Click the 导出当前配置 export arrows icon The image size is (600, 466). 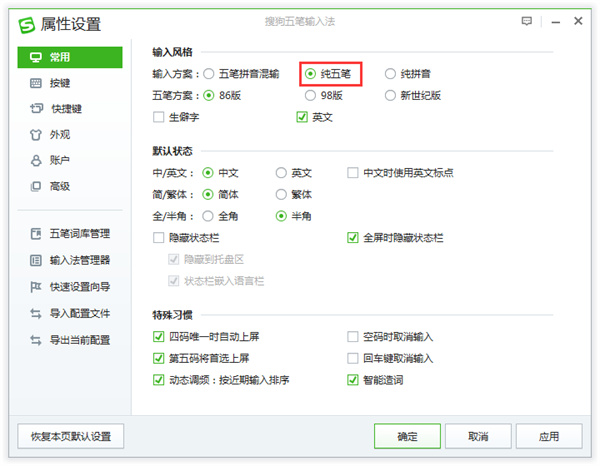point(36,339)
